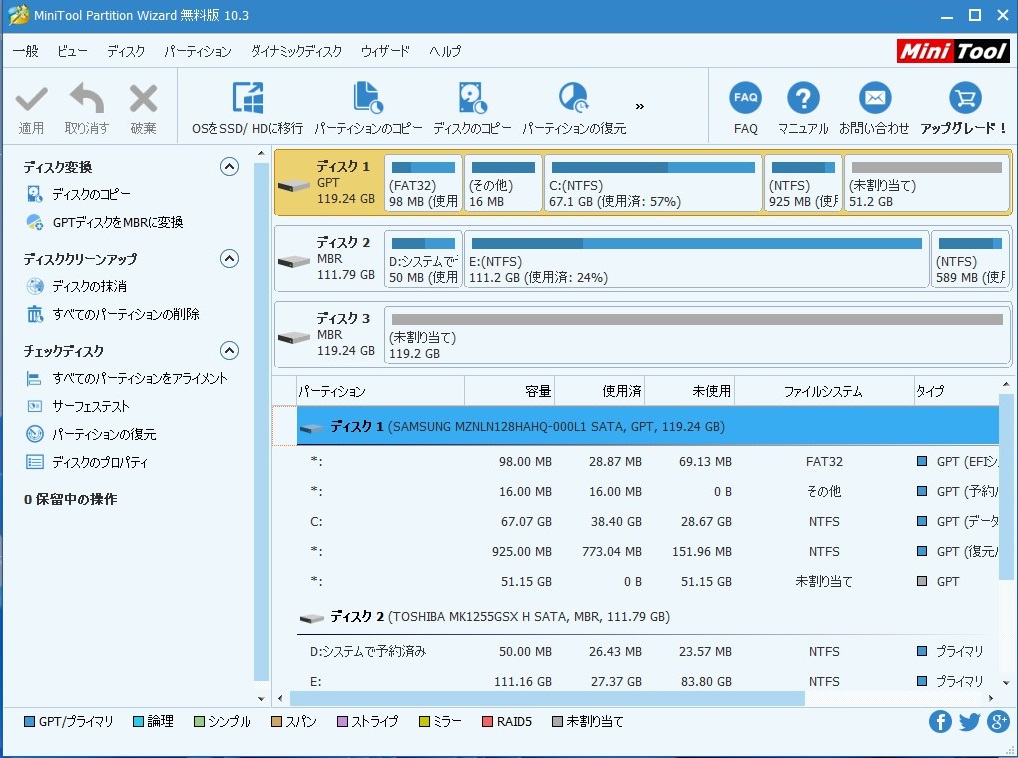This screenshot has height=758, width=1018.
Task: Open the パーティション menu
Action: pyautogui.click(x=197, y=51)
